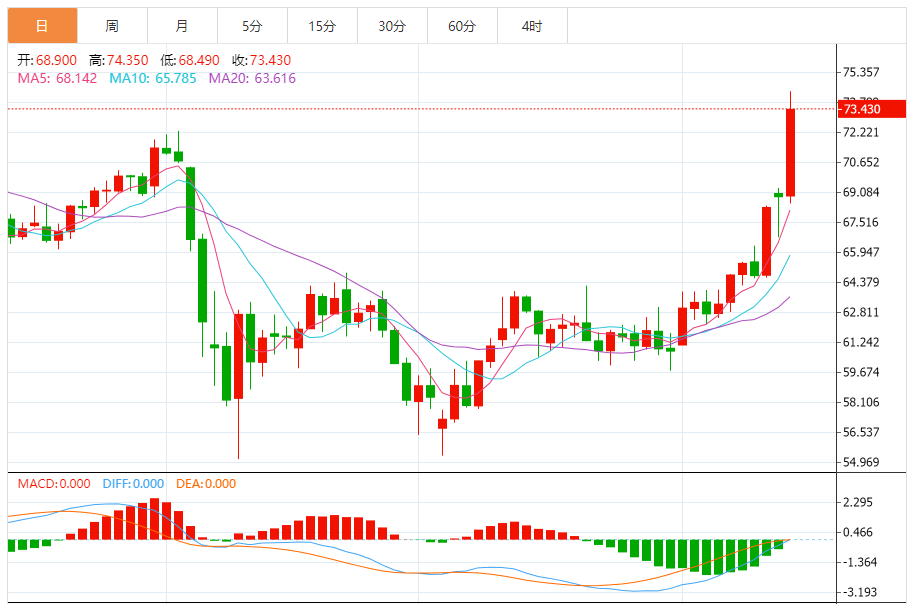Viewport: 914px width, 604px height.
Task: Click the low price text 低:68.490
Action: pos(190,60)
